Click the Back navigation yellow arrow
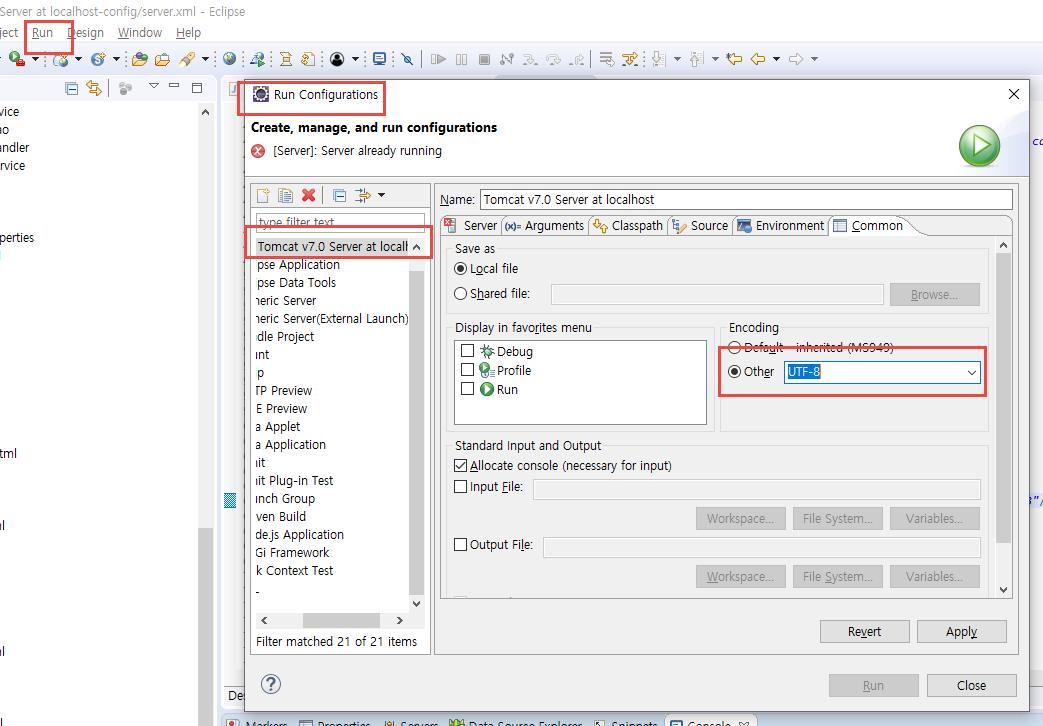1043x726 pixels. click(758, 59)
